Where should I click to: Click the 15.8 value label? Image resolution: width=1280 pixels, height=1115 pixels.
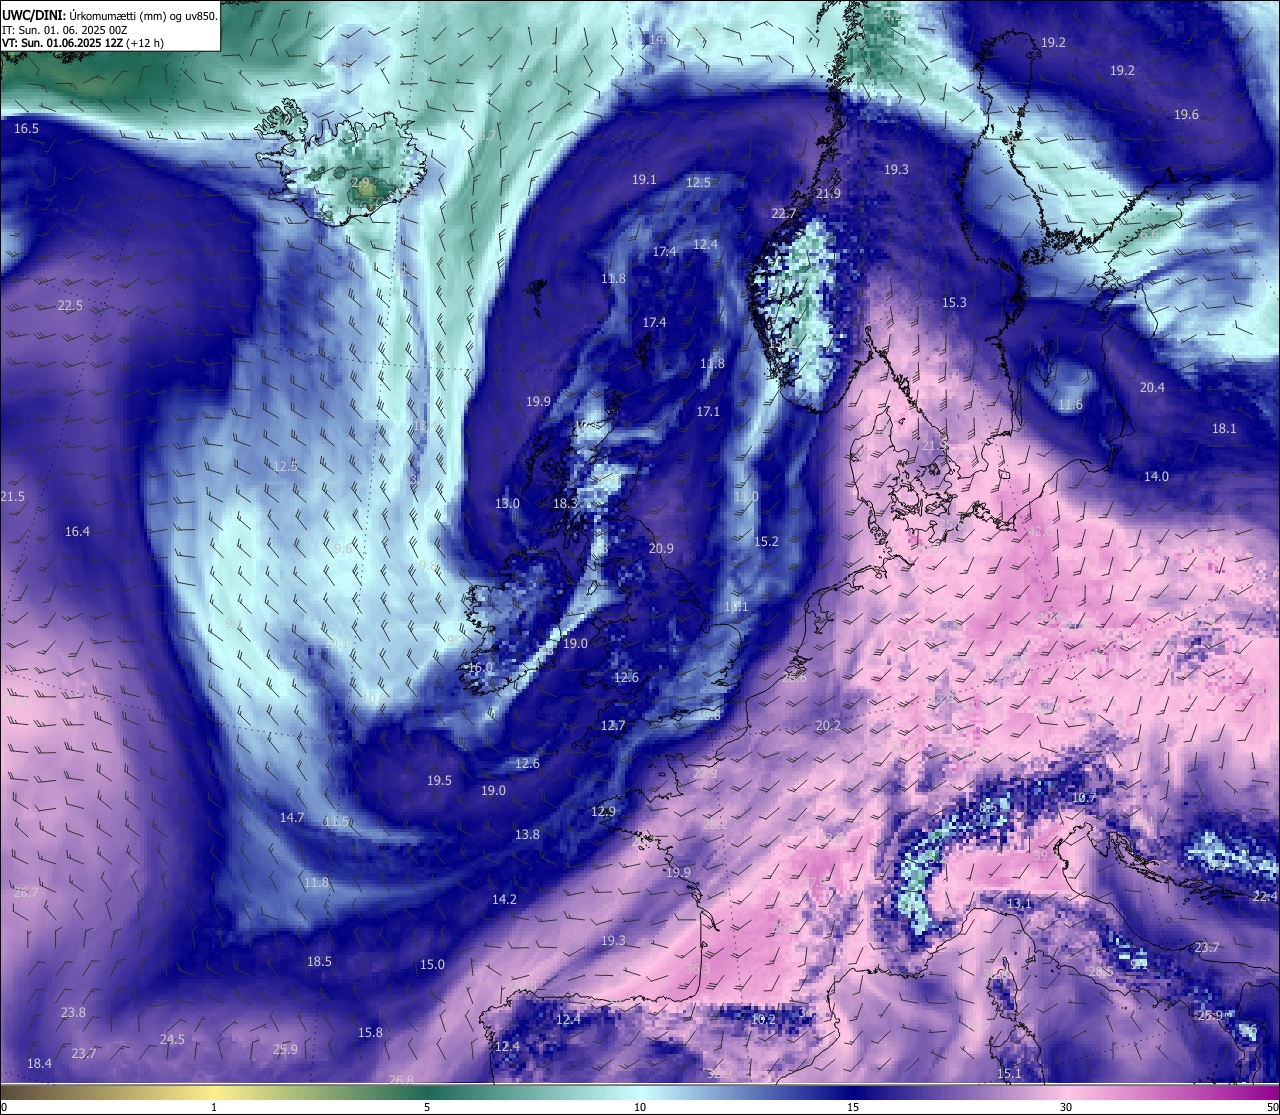370,1033
